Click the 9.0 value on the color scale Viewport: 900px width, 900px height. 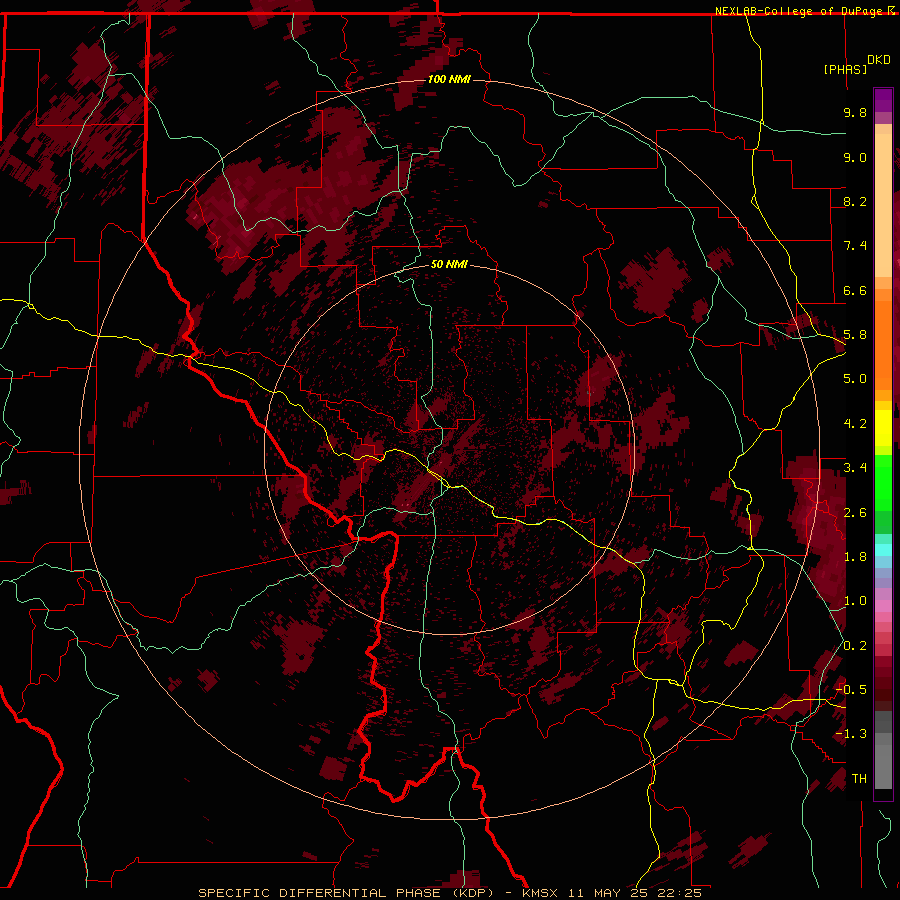pyautogui.click(x=855, y=157)
